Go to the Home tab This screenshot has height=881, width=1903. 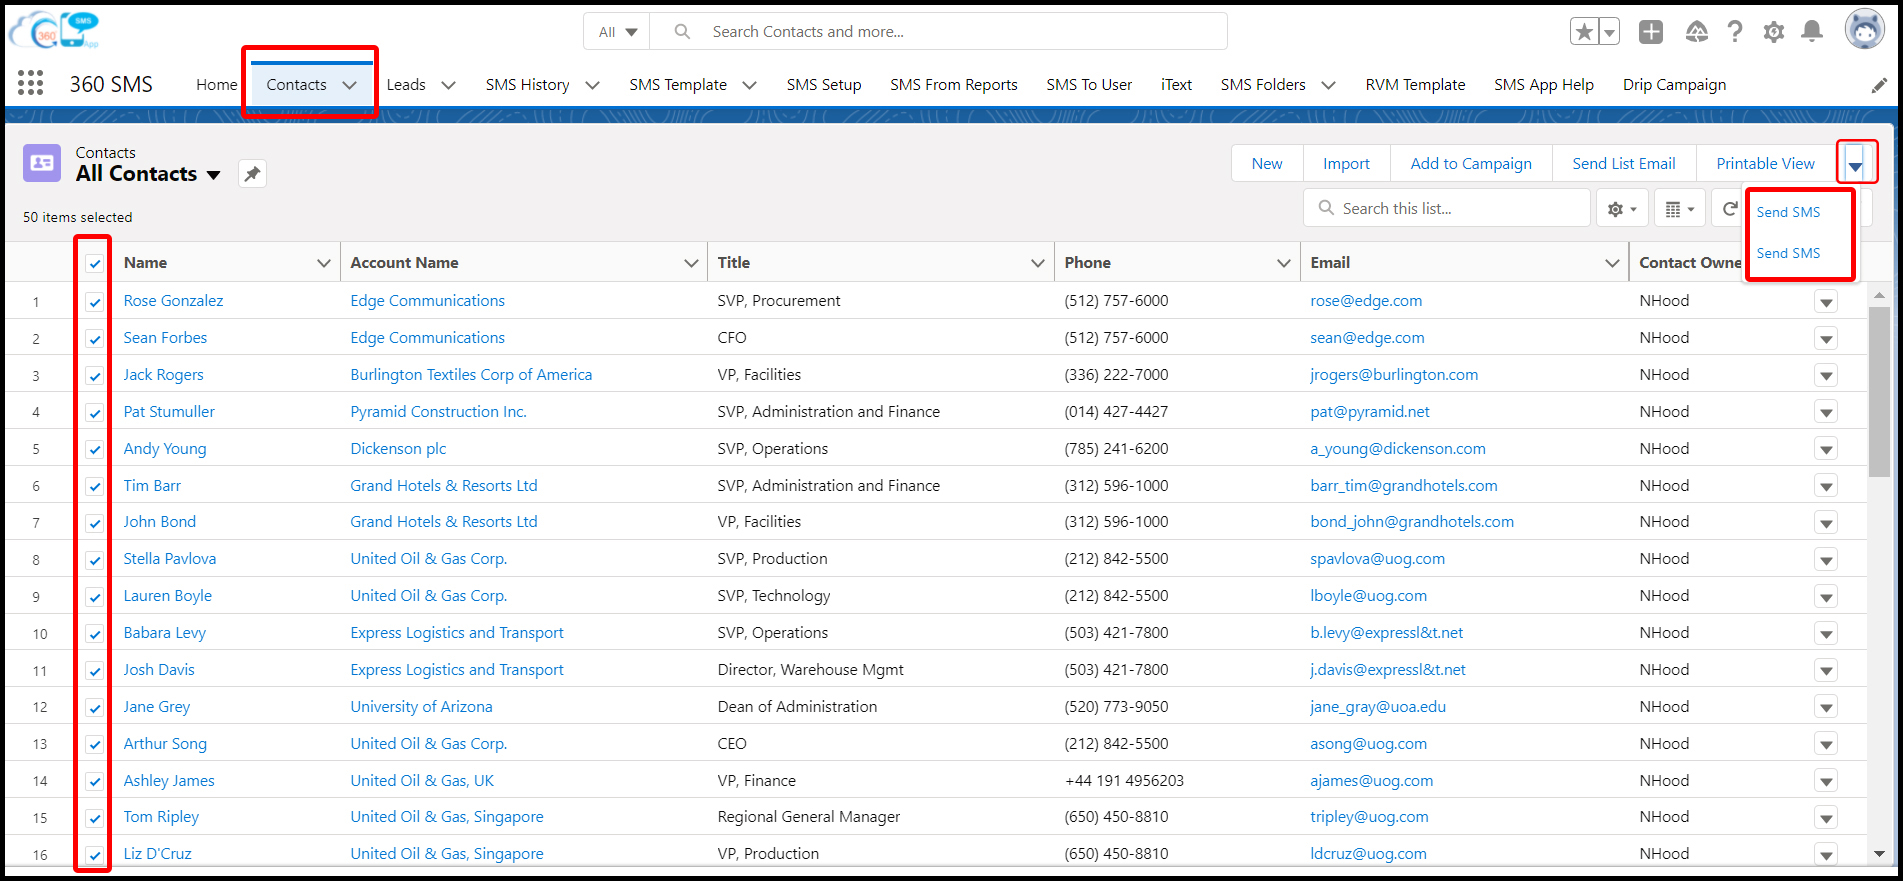tap(217, 85)
